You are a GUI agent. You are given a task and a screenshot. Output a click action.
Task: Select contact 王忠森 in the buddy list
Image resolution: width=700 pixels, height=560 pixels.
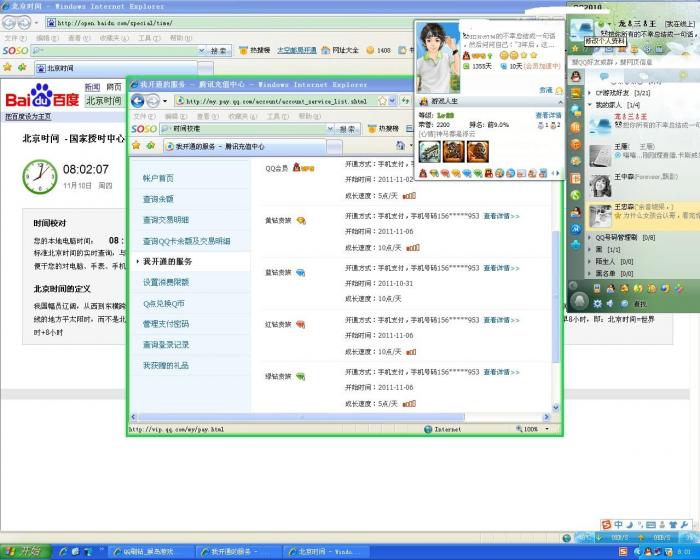(x=643, y=216)
